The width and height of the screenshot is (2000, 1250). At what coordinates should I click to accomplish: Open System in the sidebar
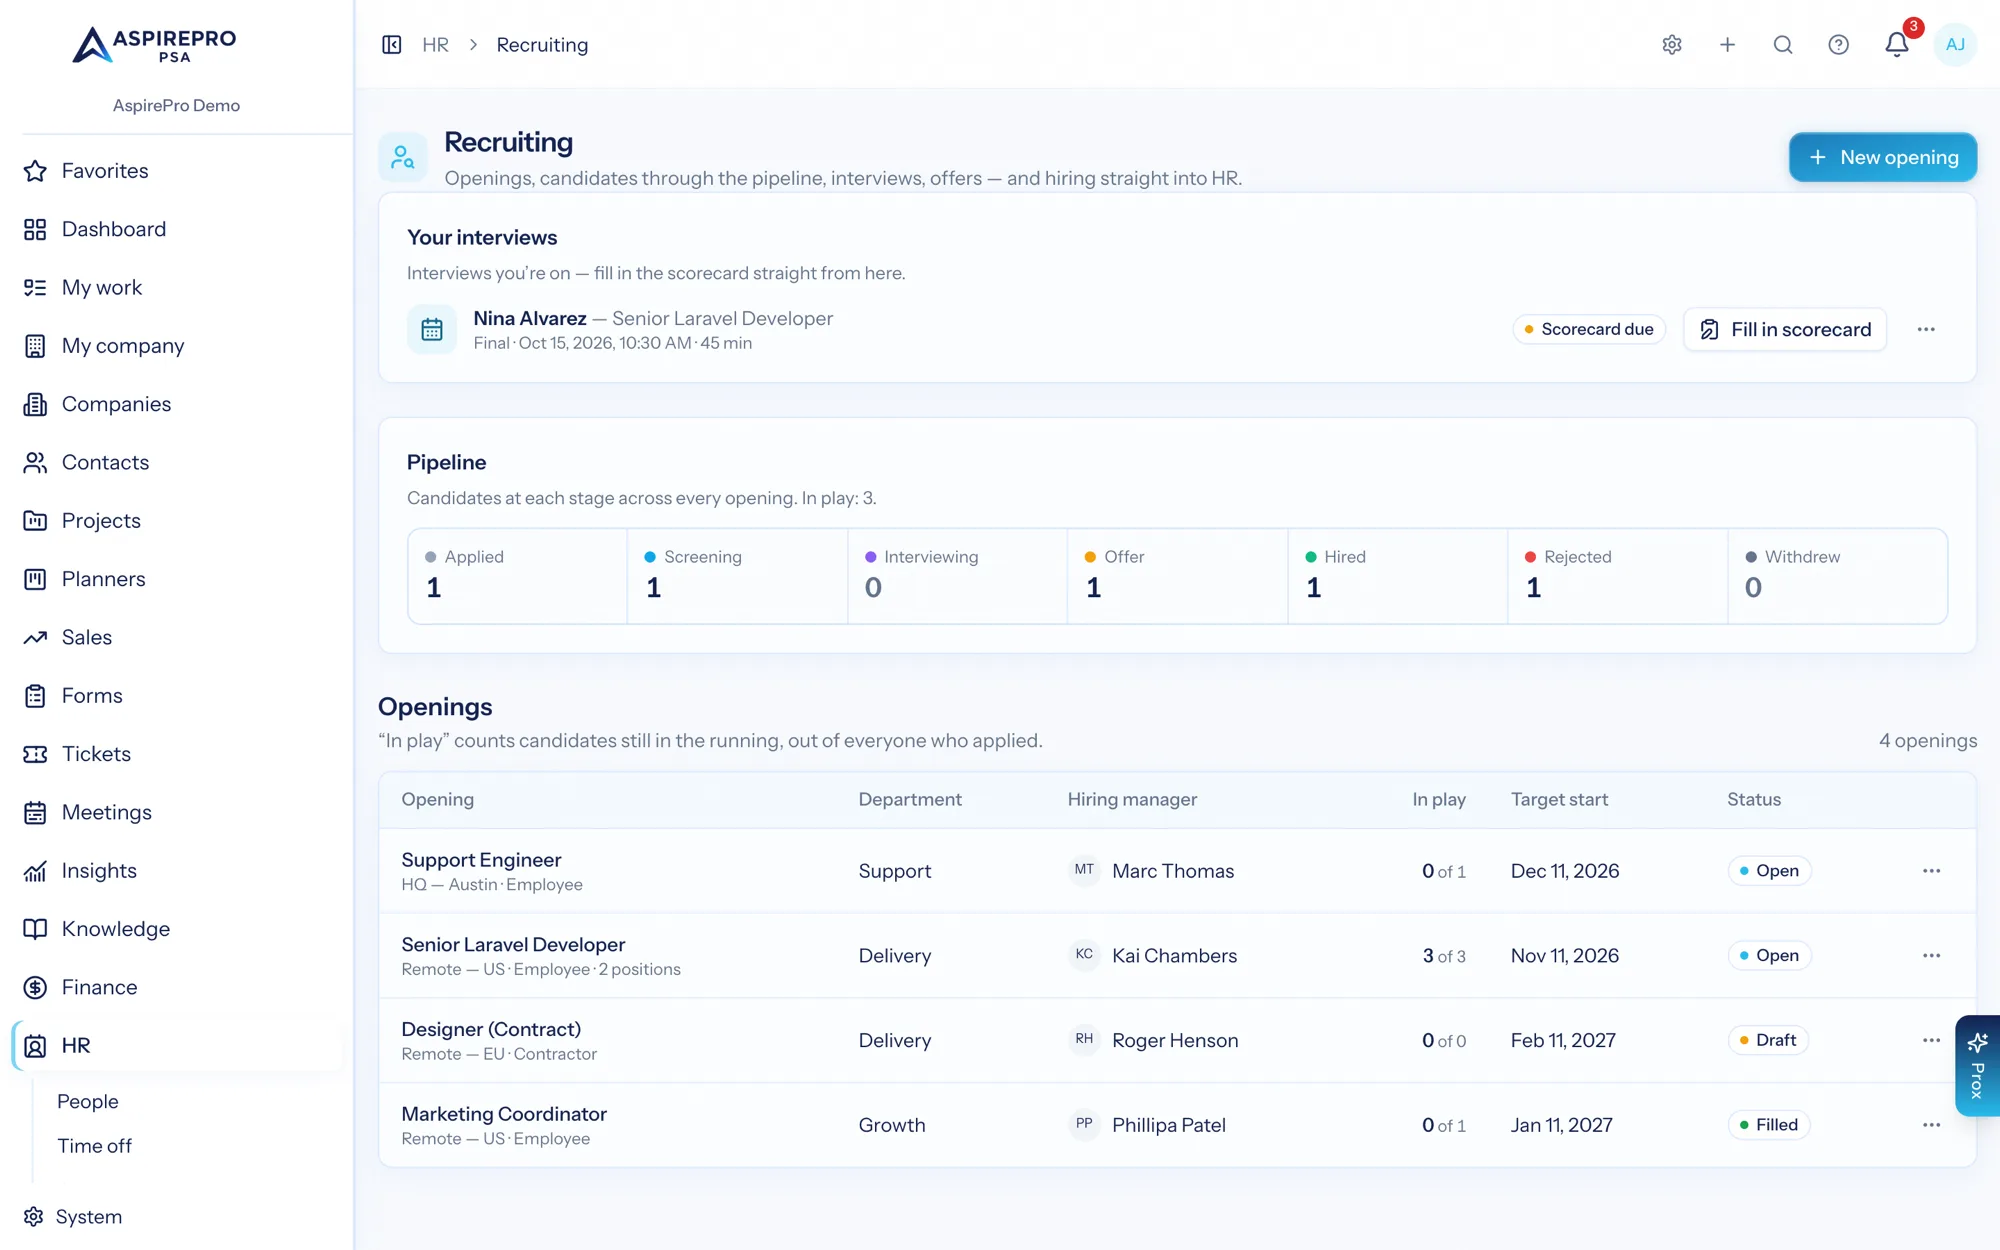(72, 1217)
